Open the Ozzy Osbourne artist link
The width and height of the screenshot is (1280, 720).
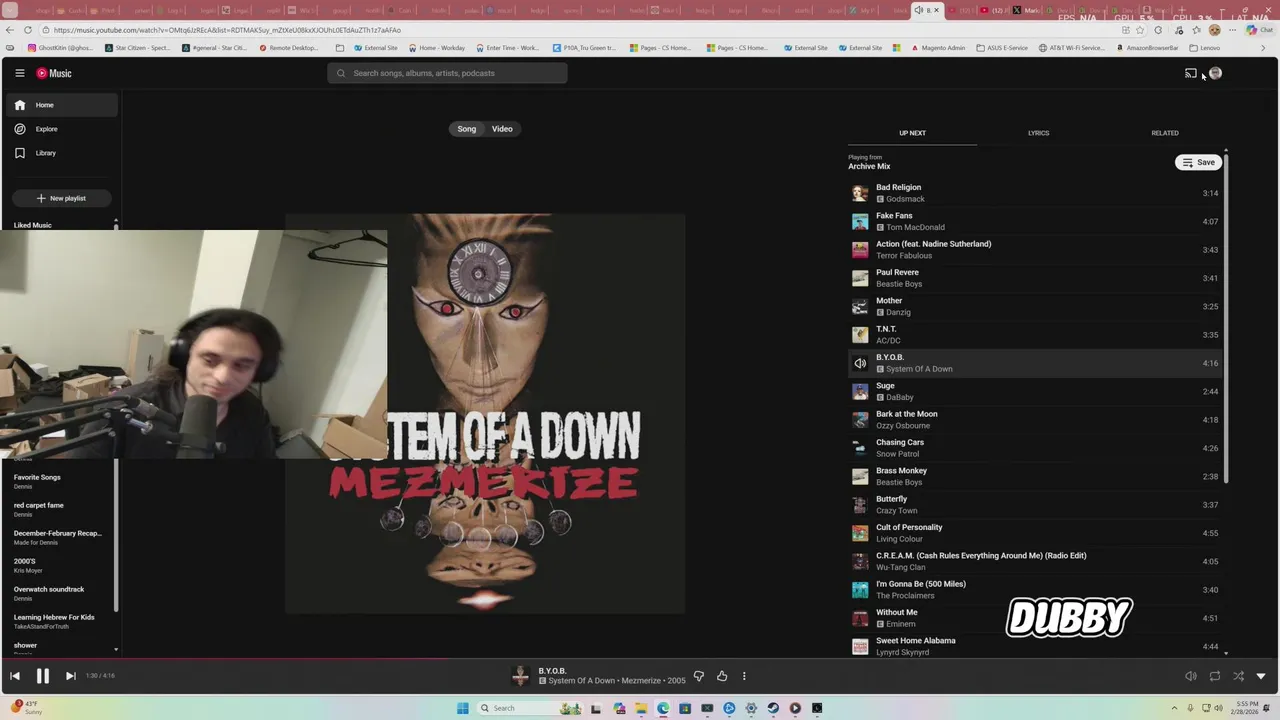(903, 426)
